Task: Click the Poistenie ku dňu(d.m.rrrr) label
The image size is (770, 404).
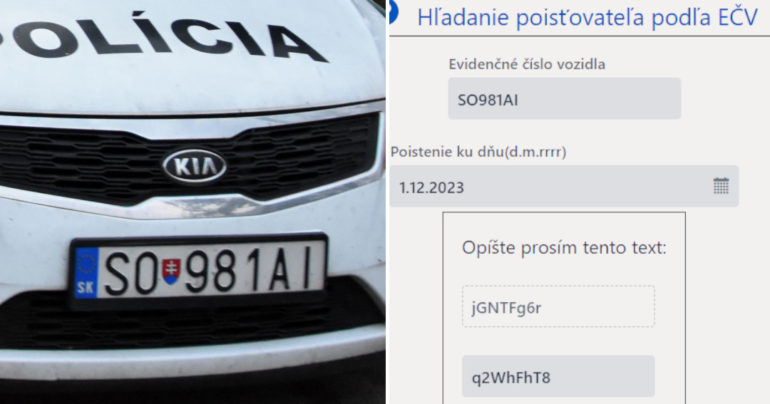Action: coord(478,152)
